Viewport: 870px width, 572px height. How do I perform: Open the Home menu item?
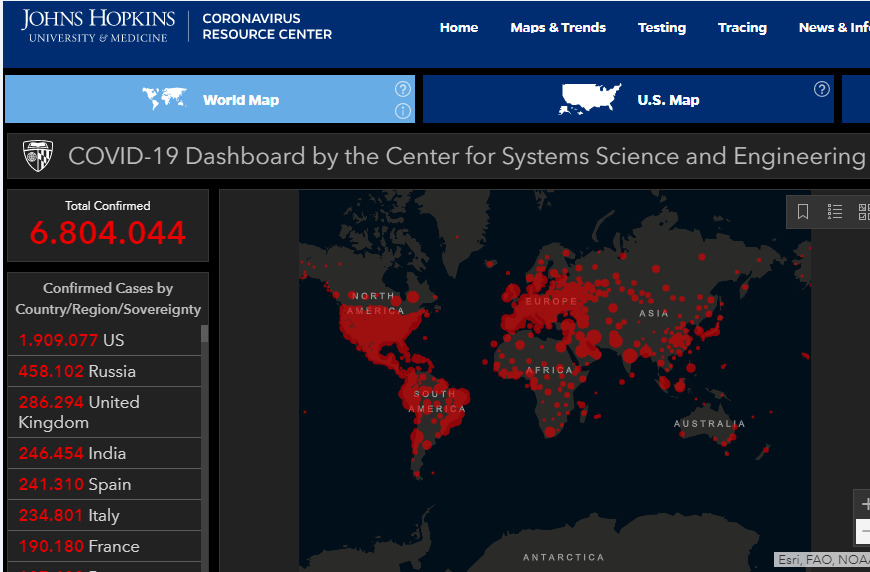(x=459, y=27)
